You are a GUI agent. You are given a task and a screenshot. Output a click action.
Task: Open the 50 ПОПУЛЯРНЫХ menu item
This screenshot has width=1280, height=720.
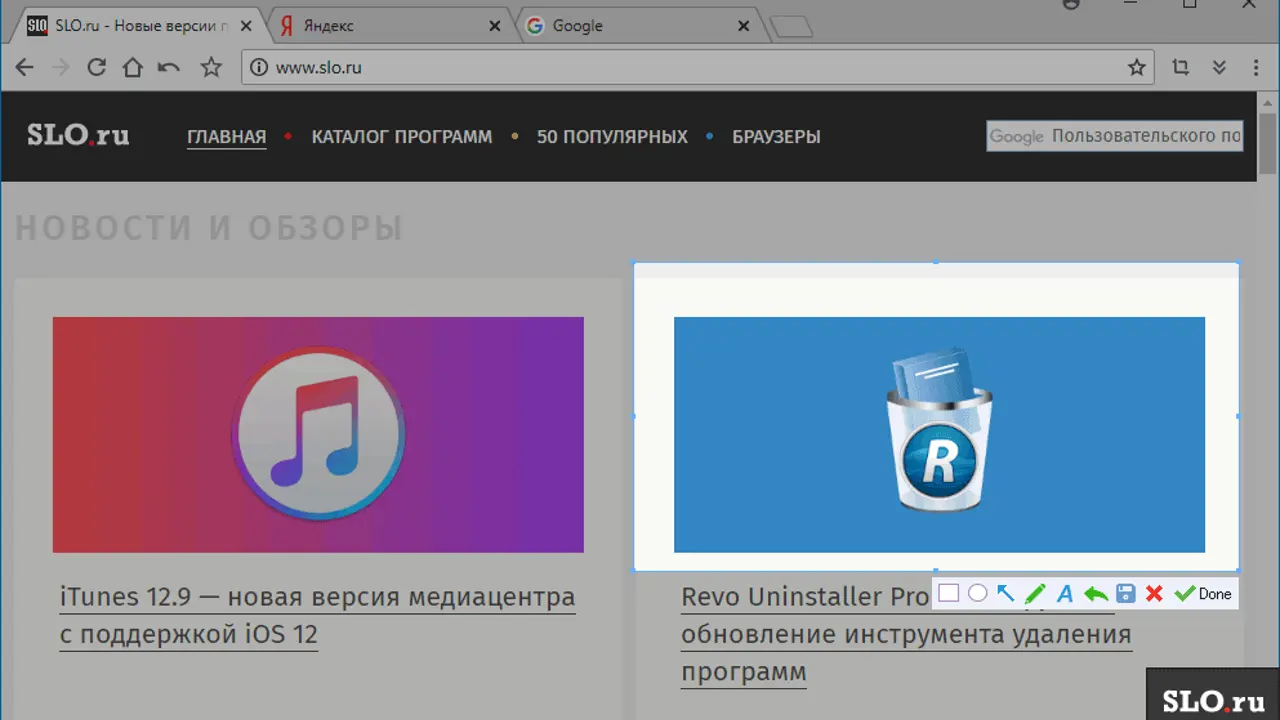pyautogui.click(x=612, y=137)
